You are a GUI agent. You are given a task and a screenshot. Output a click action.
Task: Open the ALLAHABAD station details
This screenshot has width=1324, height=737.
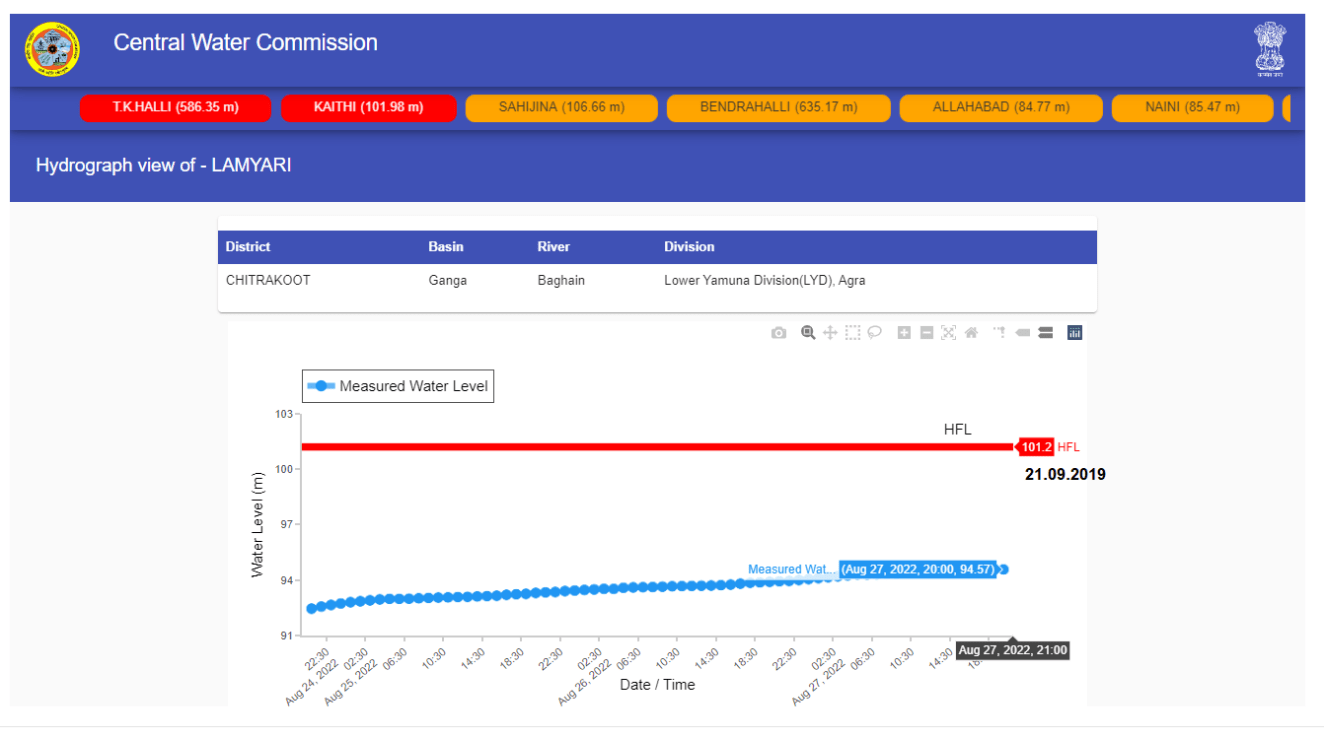(x=1000, y=107)
